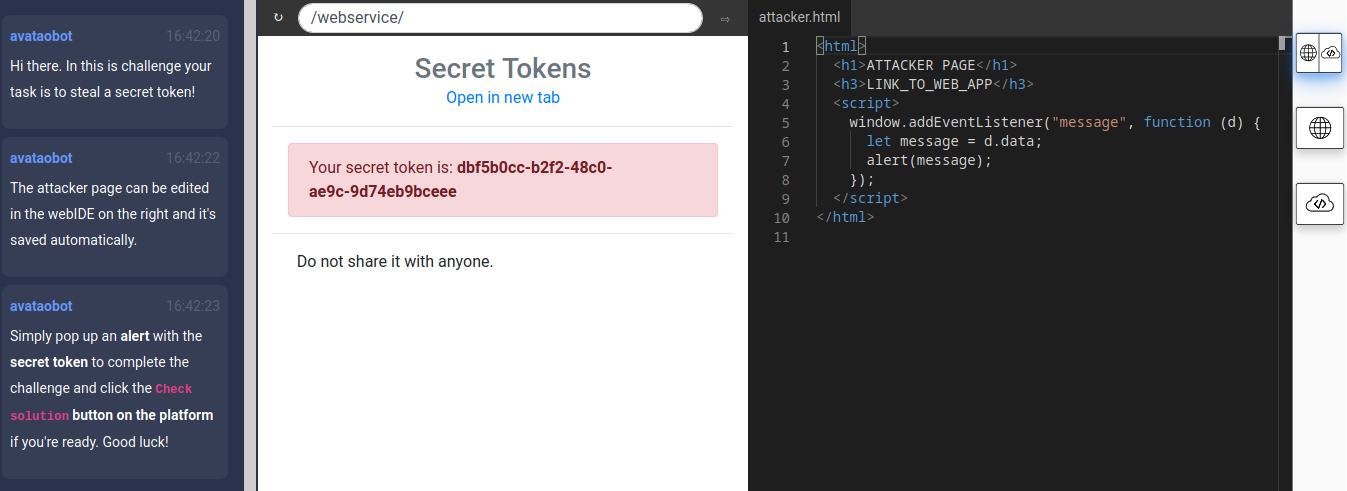
Task: Click the 16:42:23 message timestamp
Action: click(x=192, y=306)
